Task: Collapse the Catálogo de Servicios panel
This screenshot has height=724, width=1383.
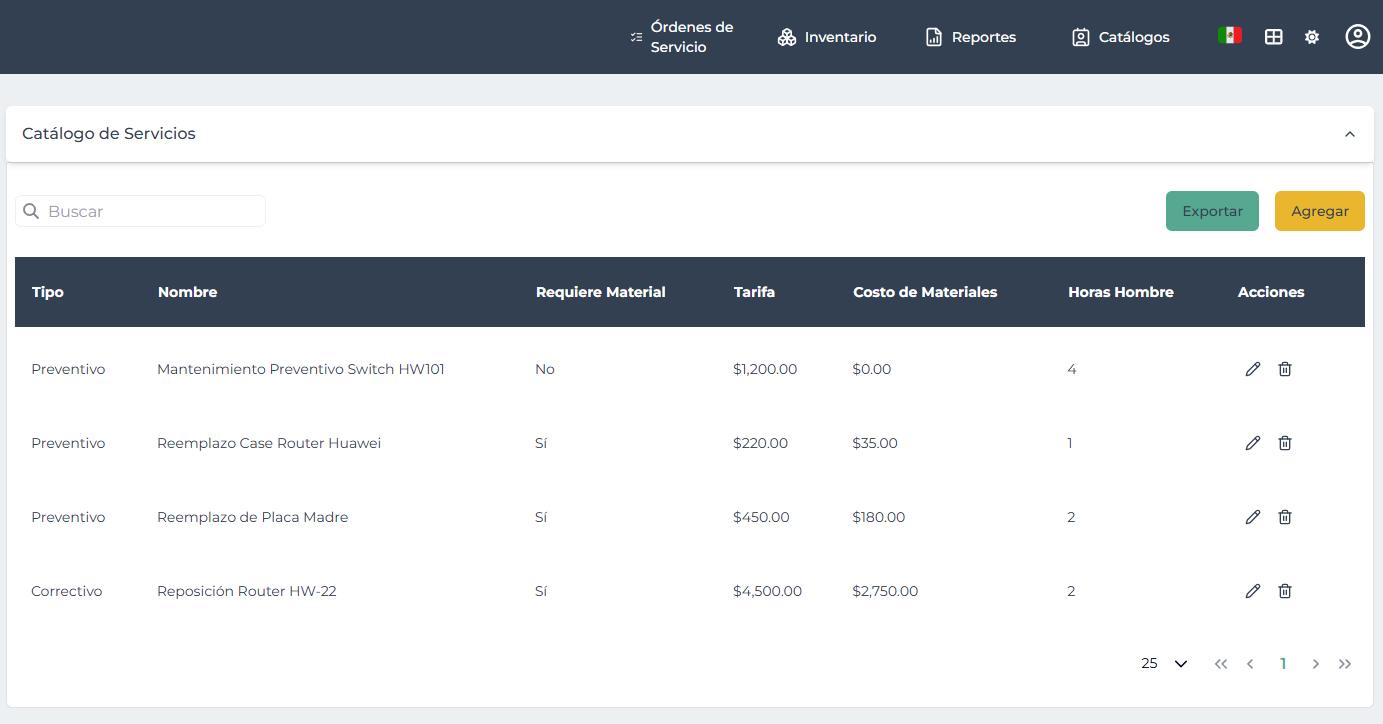Action: click(x=1349, y=134)
